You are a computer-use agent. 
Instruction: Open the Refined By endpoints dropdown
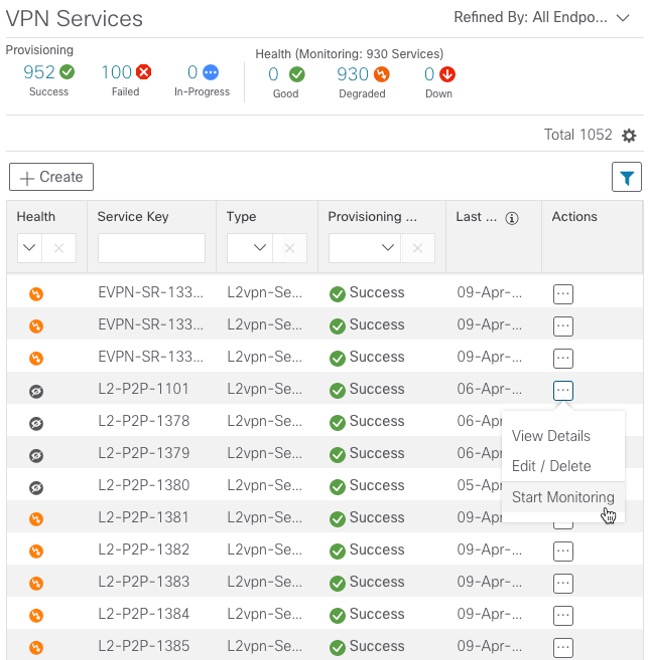(x=624, y=18)
